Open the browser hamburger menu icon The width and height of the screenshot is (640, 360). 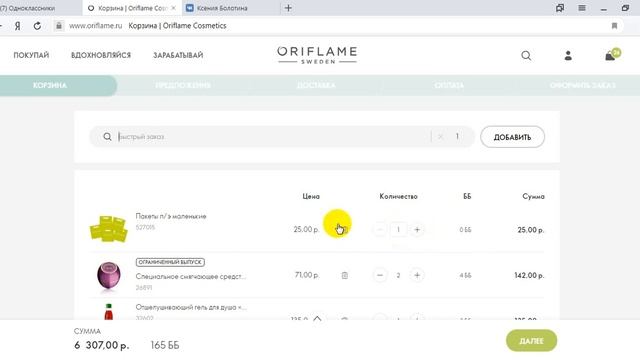tap(582, 8)
